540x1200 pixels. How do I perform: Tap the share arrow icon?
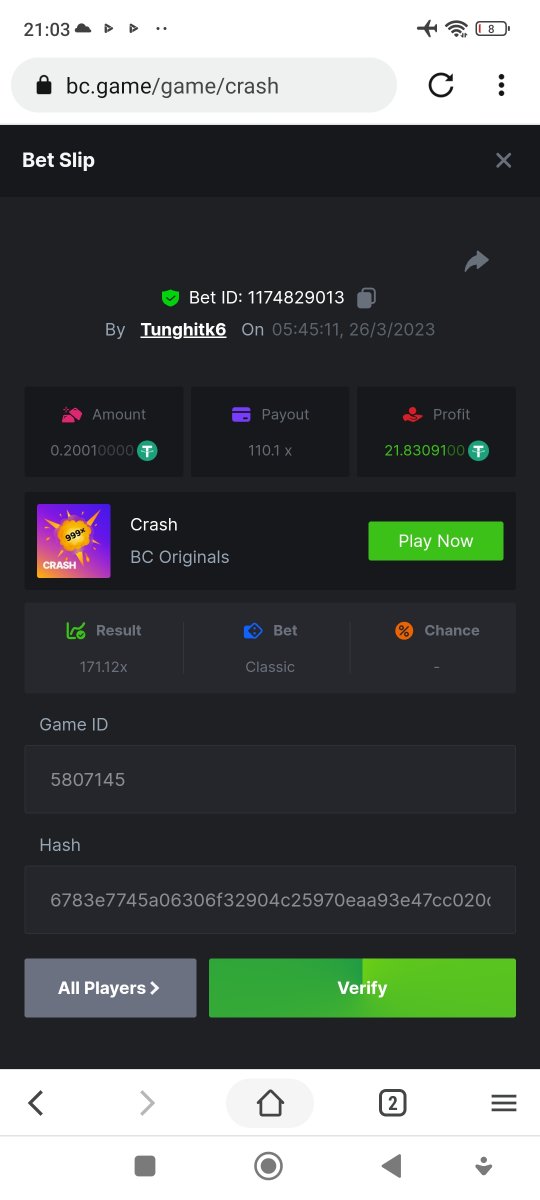(477, 262)
